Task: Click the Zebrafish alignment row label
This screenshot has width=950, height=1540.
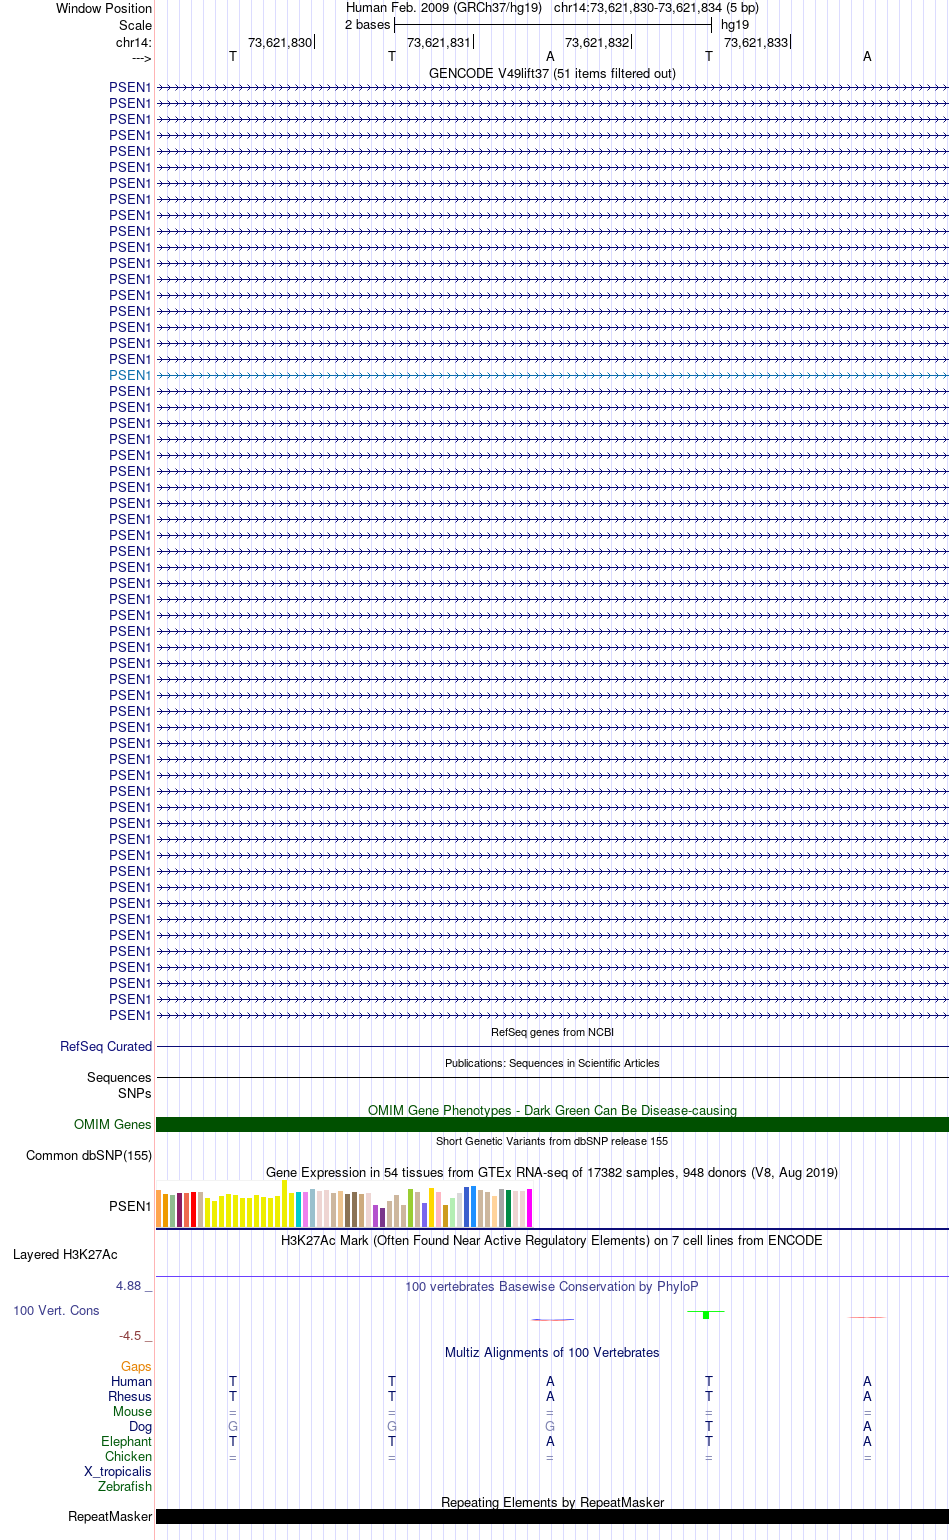Action: [125, 1486]
